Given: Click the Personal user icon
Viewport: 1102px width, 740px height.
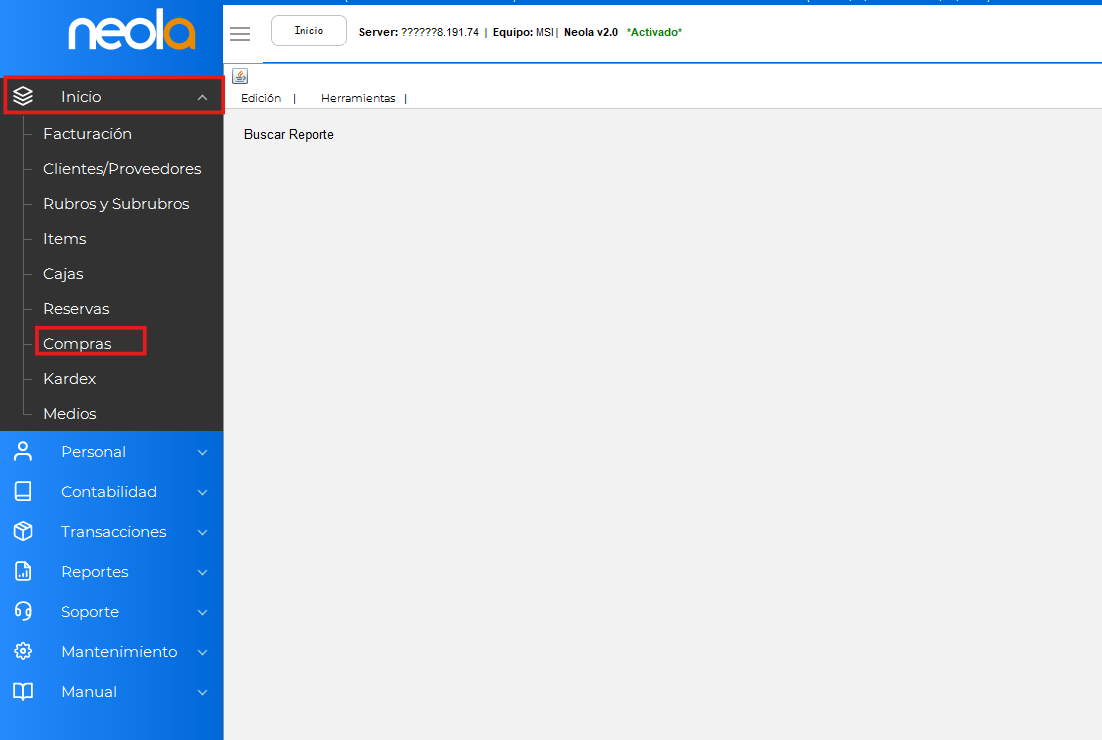Looking at the screenshot, I should coord(23,451).
